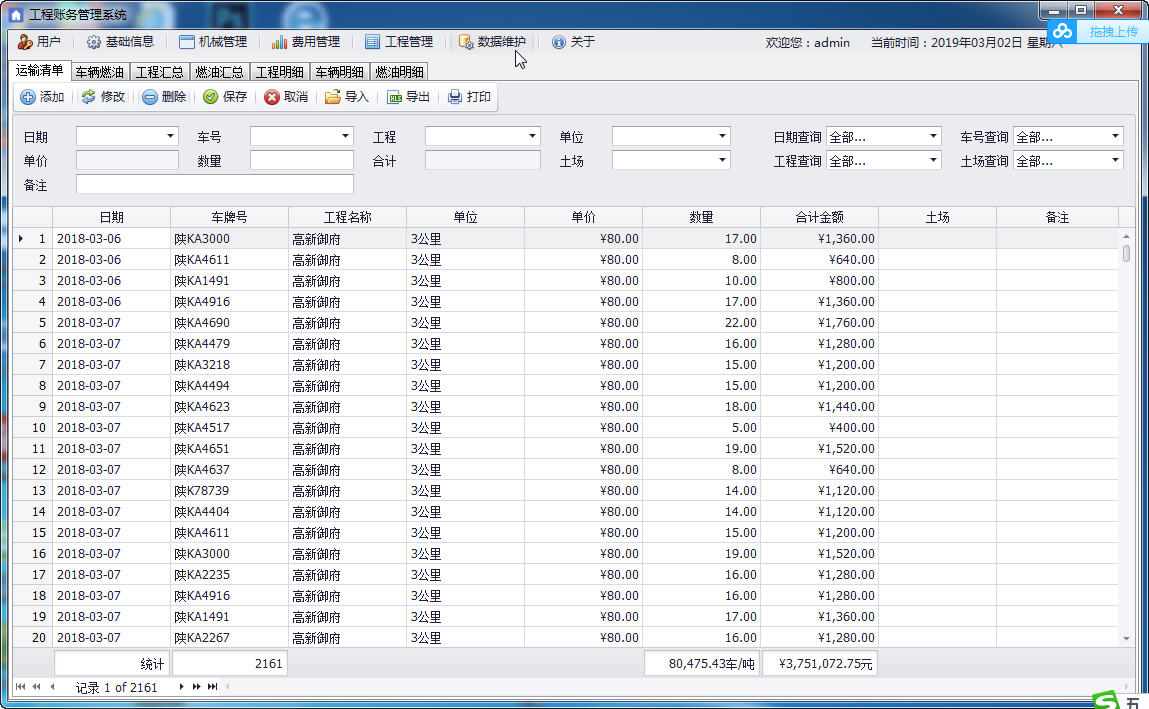Import data via the 导入 icon
Viewport: 1149px width, 709px height.
(x=333, y=97)
